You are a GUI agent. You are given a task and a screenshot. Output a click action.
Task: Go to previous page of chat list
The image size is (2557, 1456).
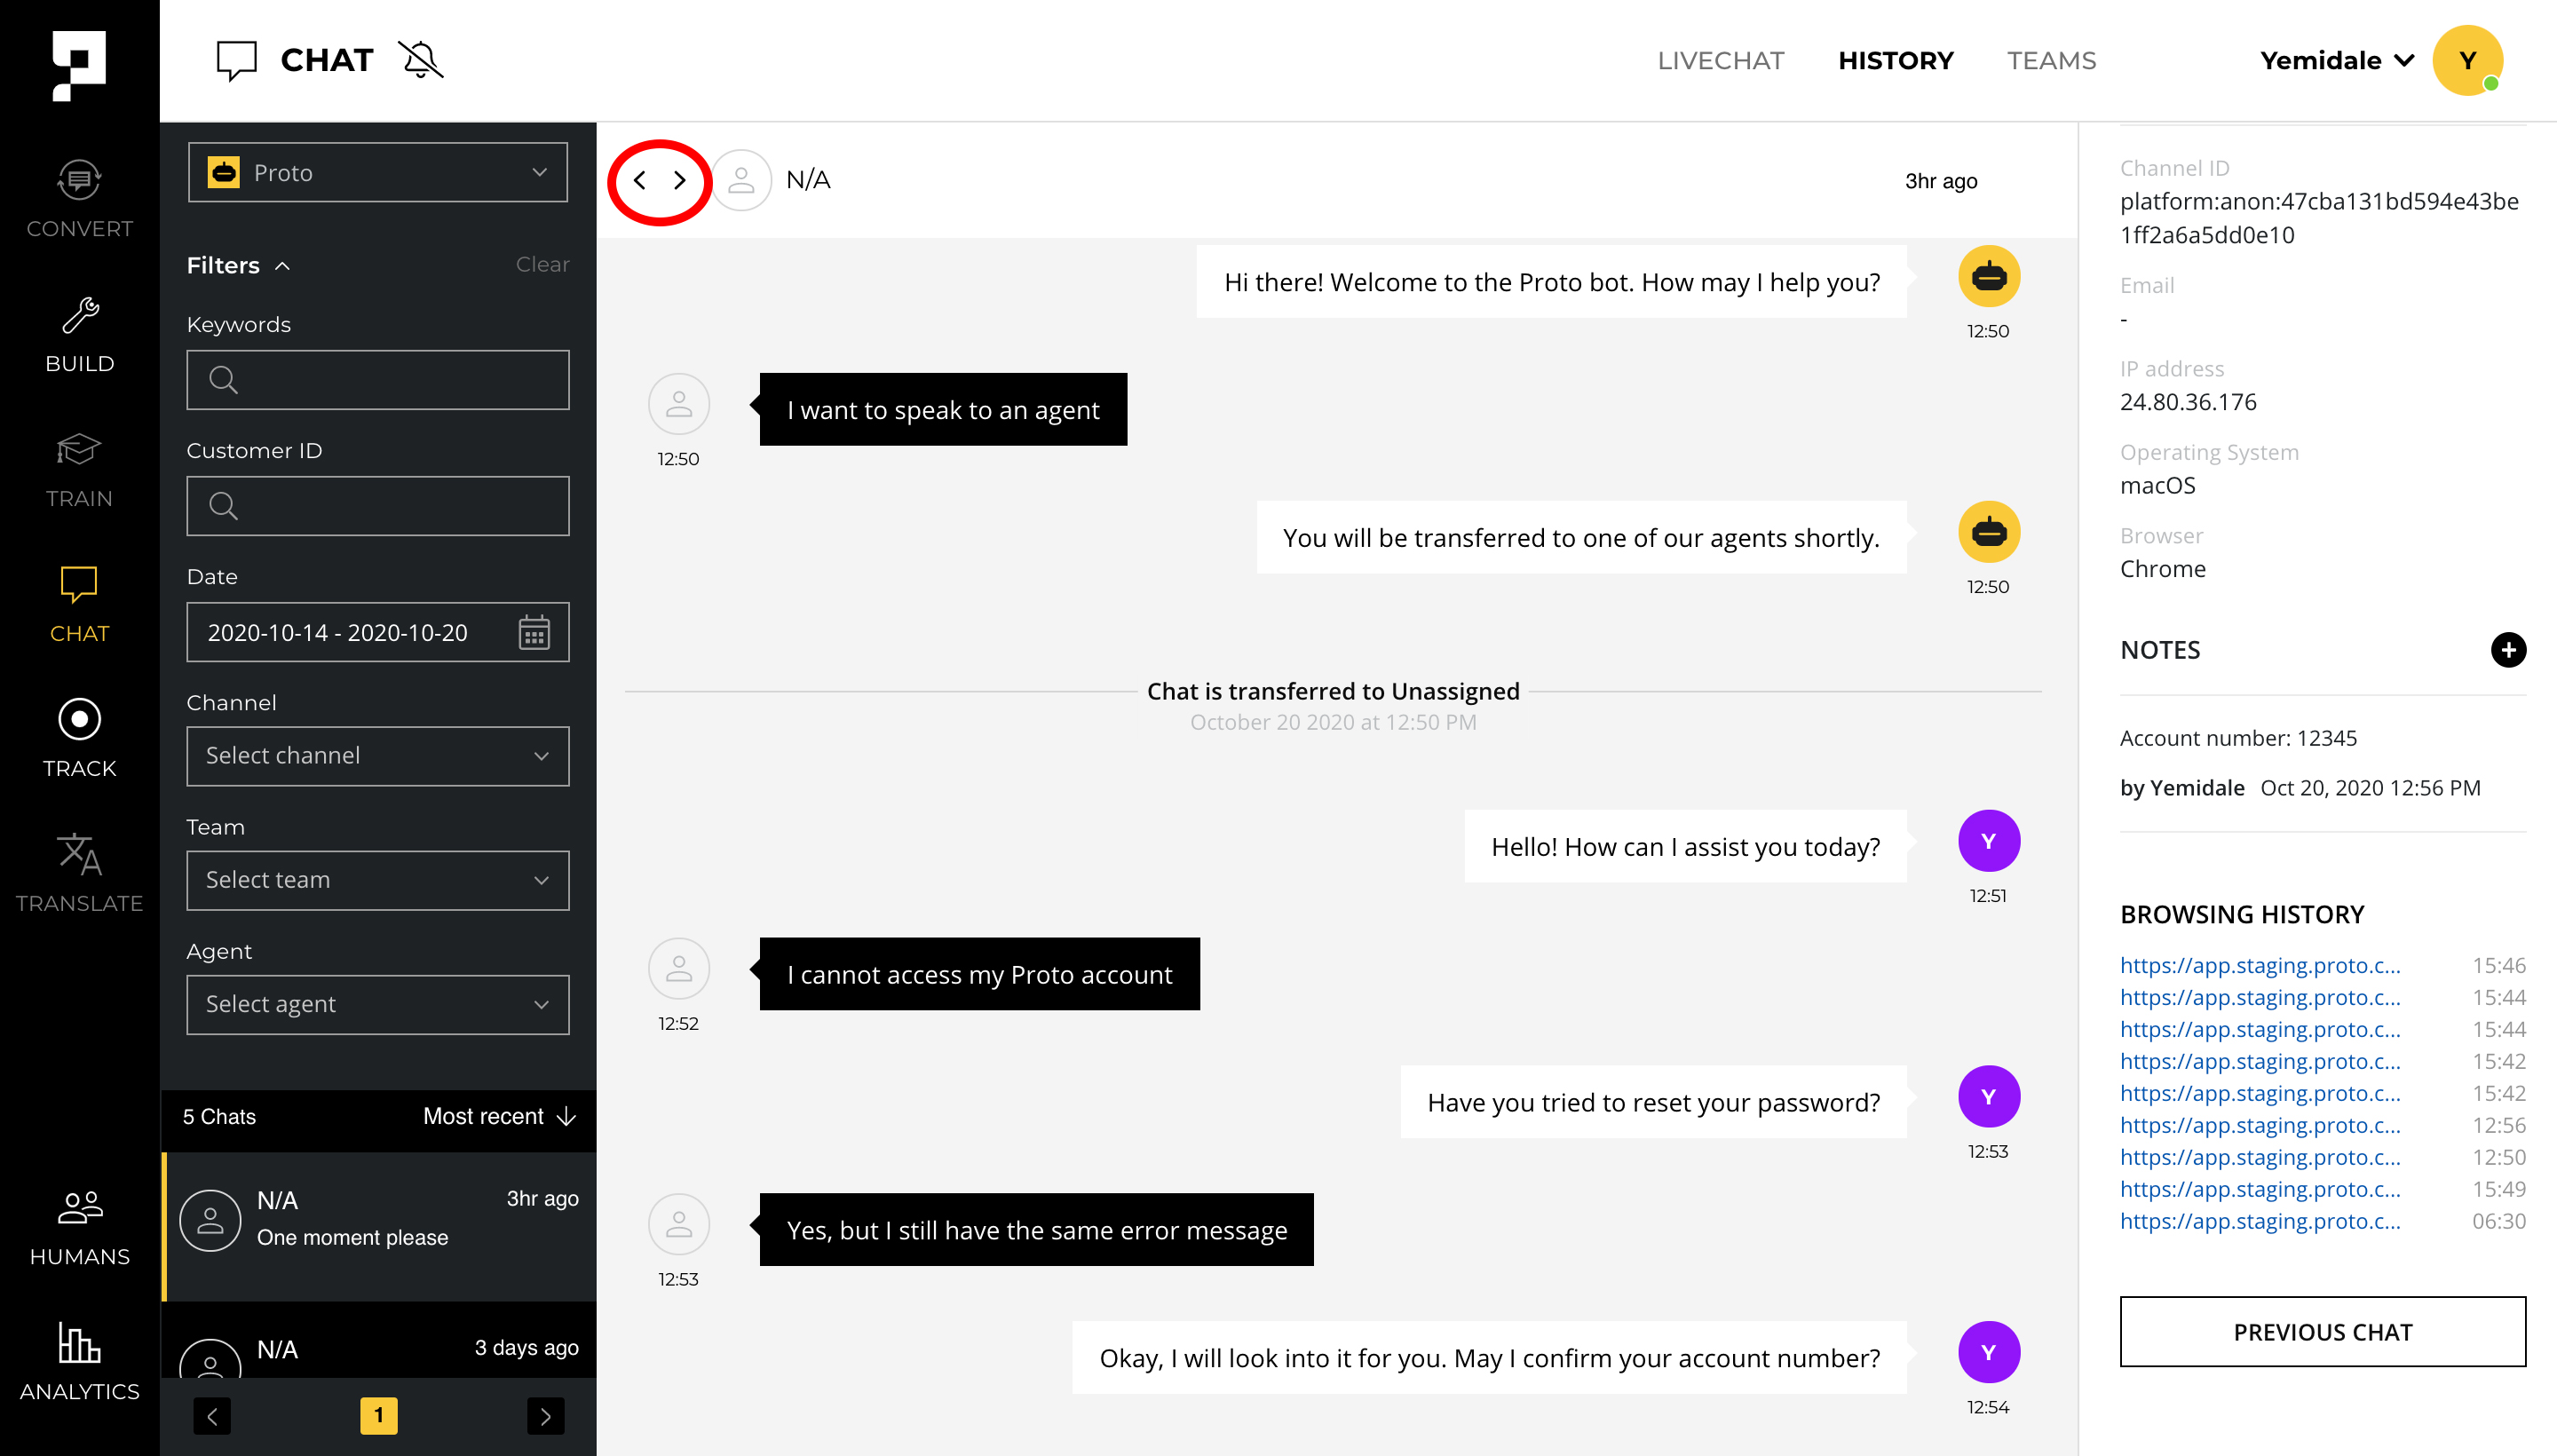[x=212, y=1415]
